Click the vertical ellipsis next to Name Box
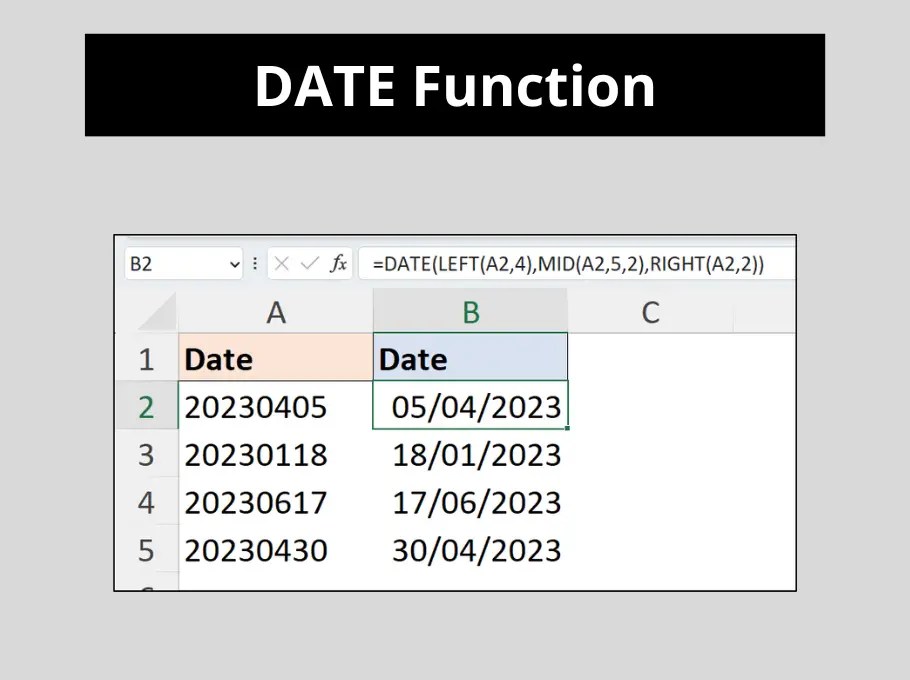 click(255, 263)
